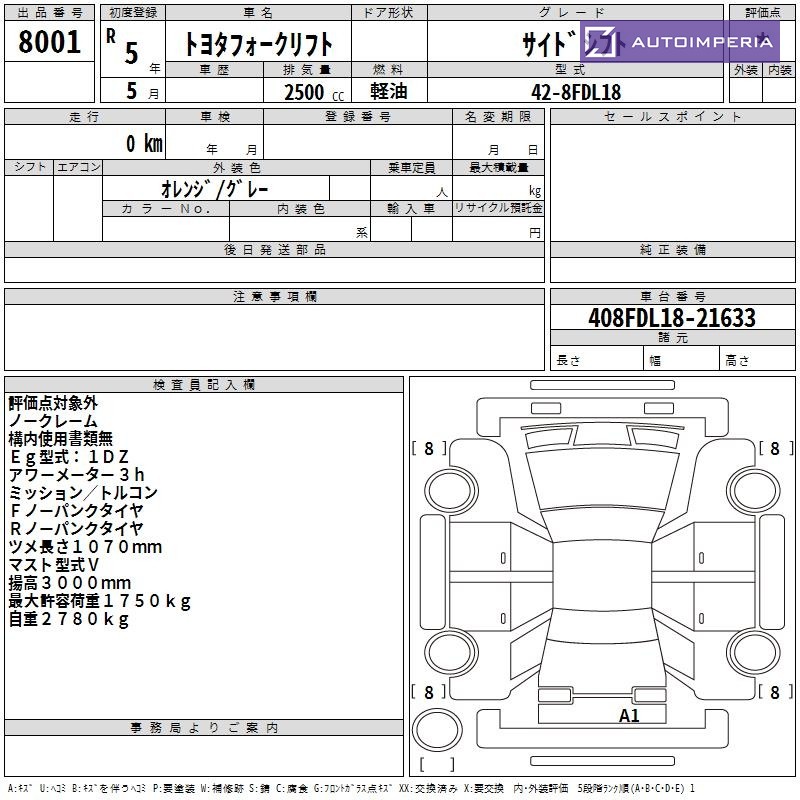Click the "初度登録" header
This screenshot has height=800, width=800.
point(133,13)
